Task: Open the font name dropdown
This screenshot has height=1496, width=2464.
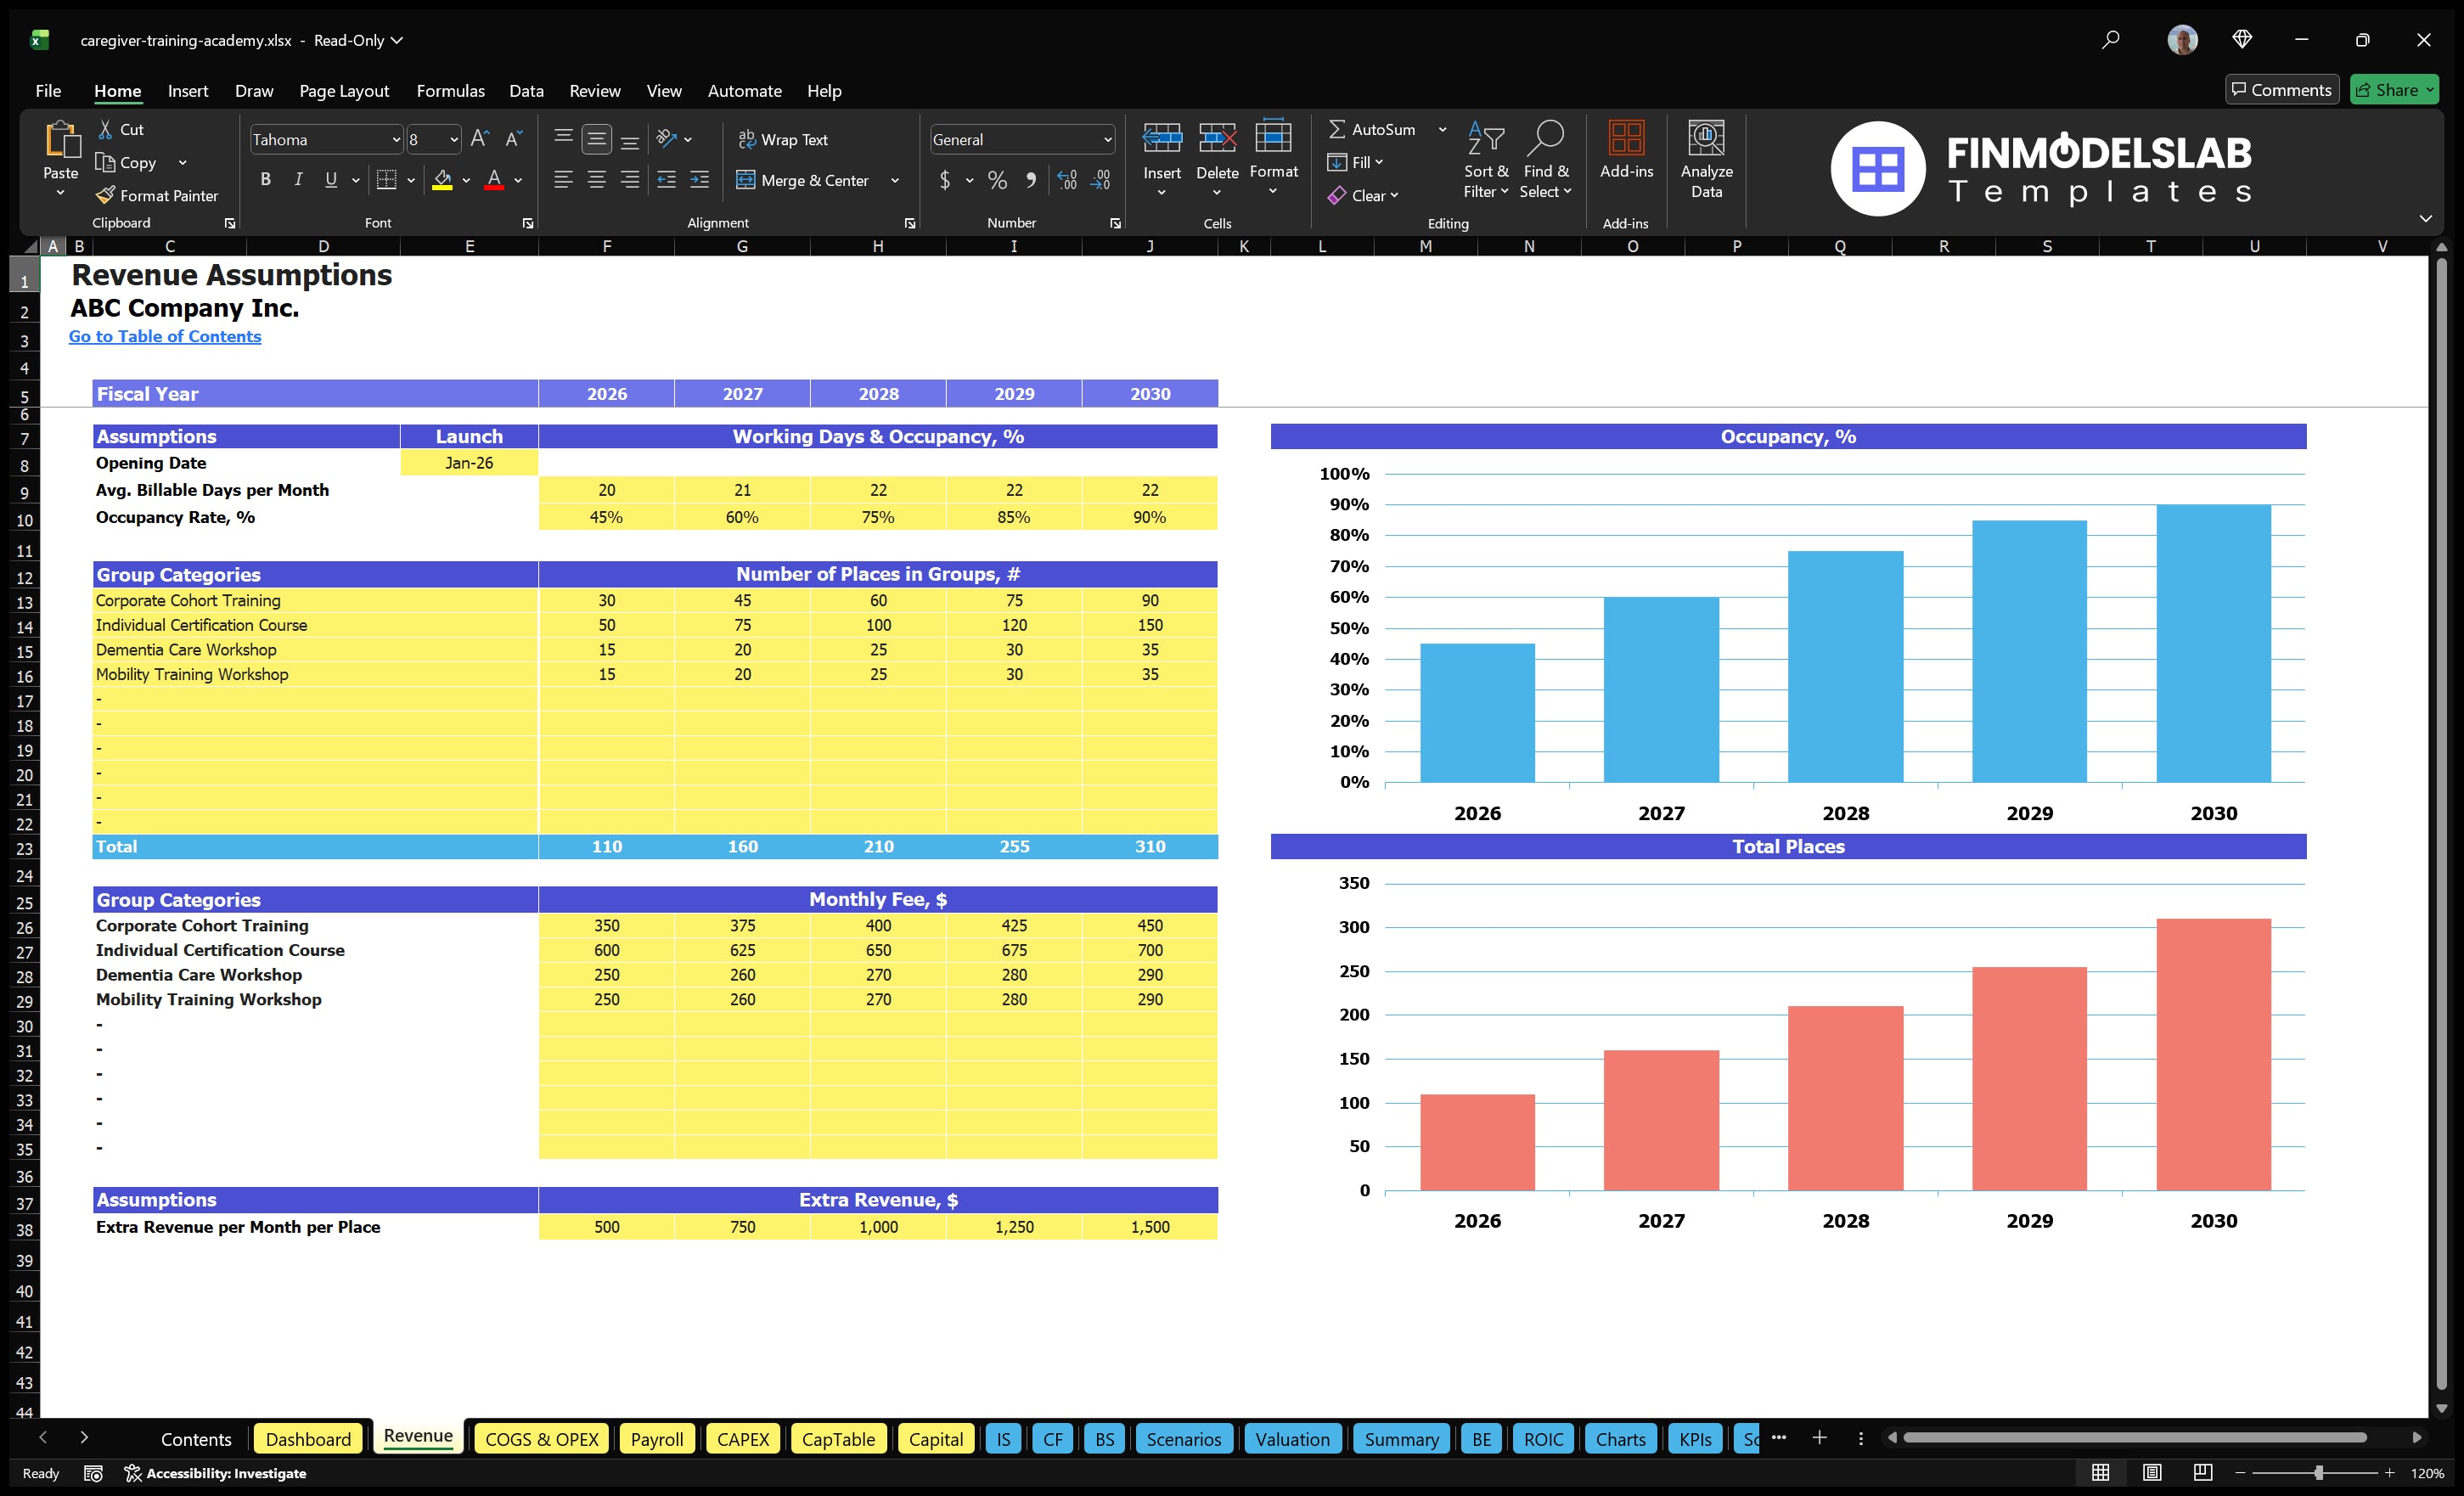Action: [396, 139]
